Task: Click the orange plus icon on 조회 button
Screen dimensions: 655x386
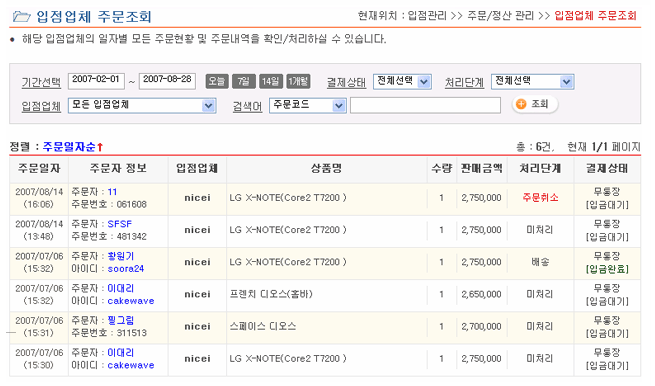Action: coord(521,104)
